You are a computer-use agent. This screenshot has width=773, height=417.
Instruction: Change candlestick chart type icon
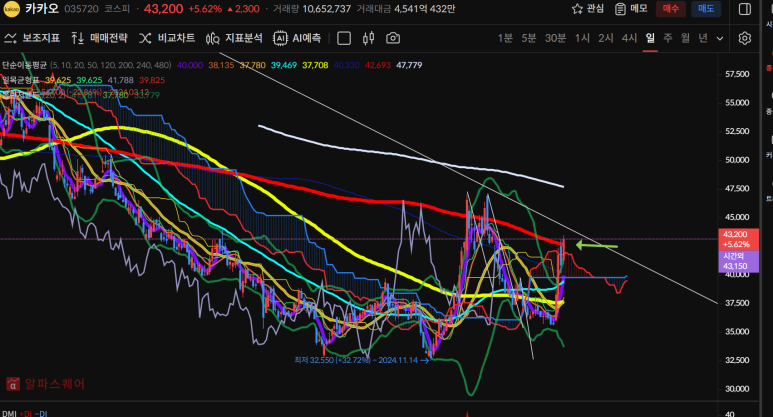point(368,38)
